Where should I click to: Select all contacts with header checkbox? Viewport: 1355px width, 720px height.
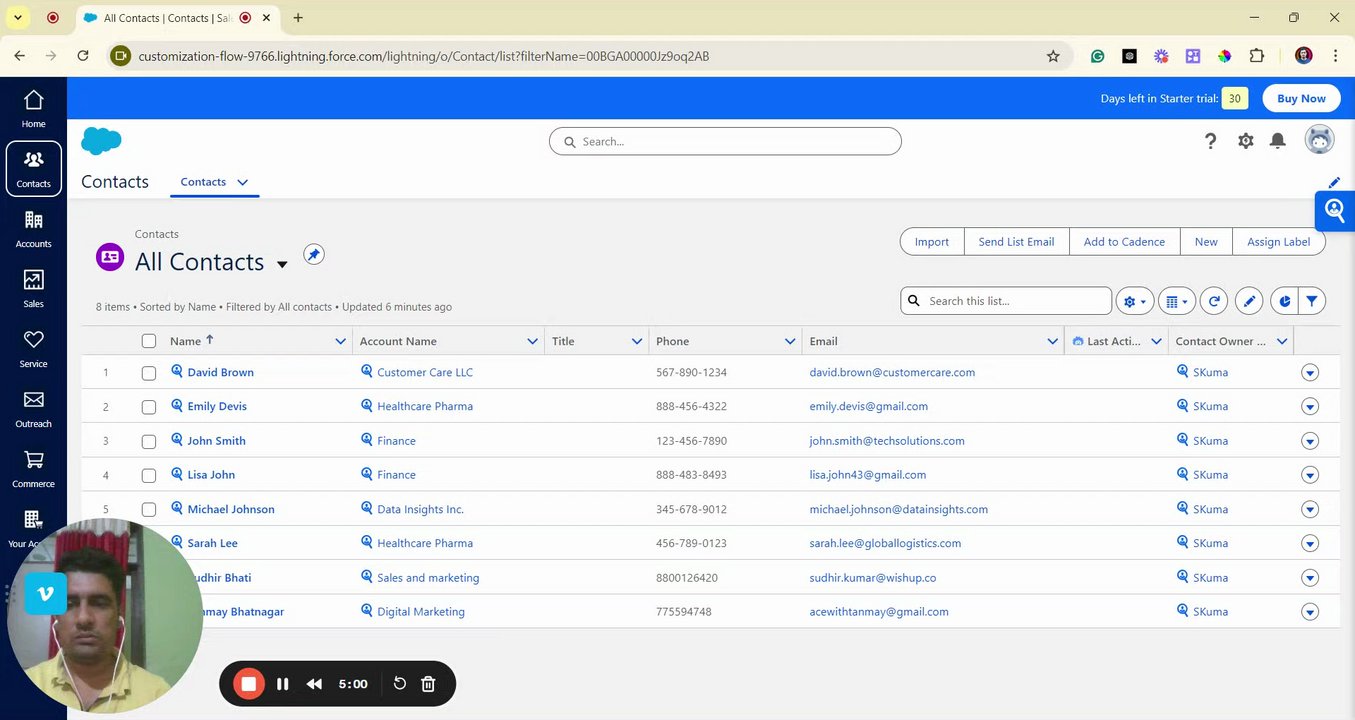pyautogui.click(x=149, y=341)
